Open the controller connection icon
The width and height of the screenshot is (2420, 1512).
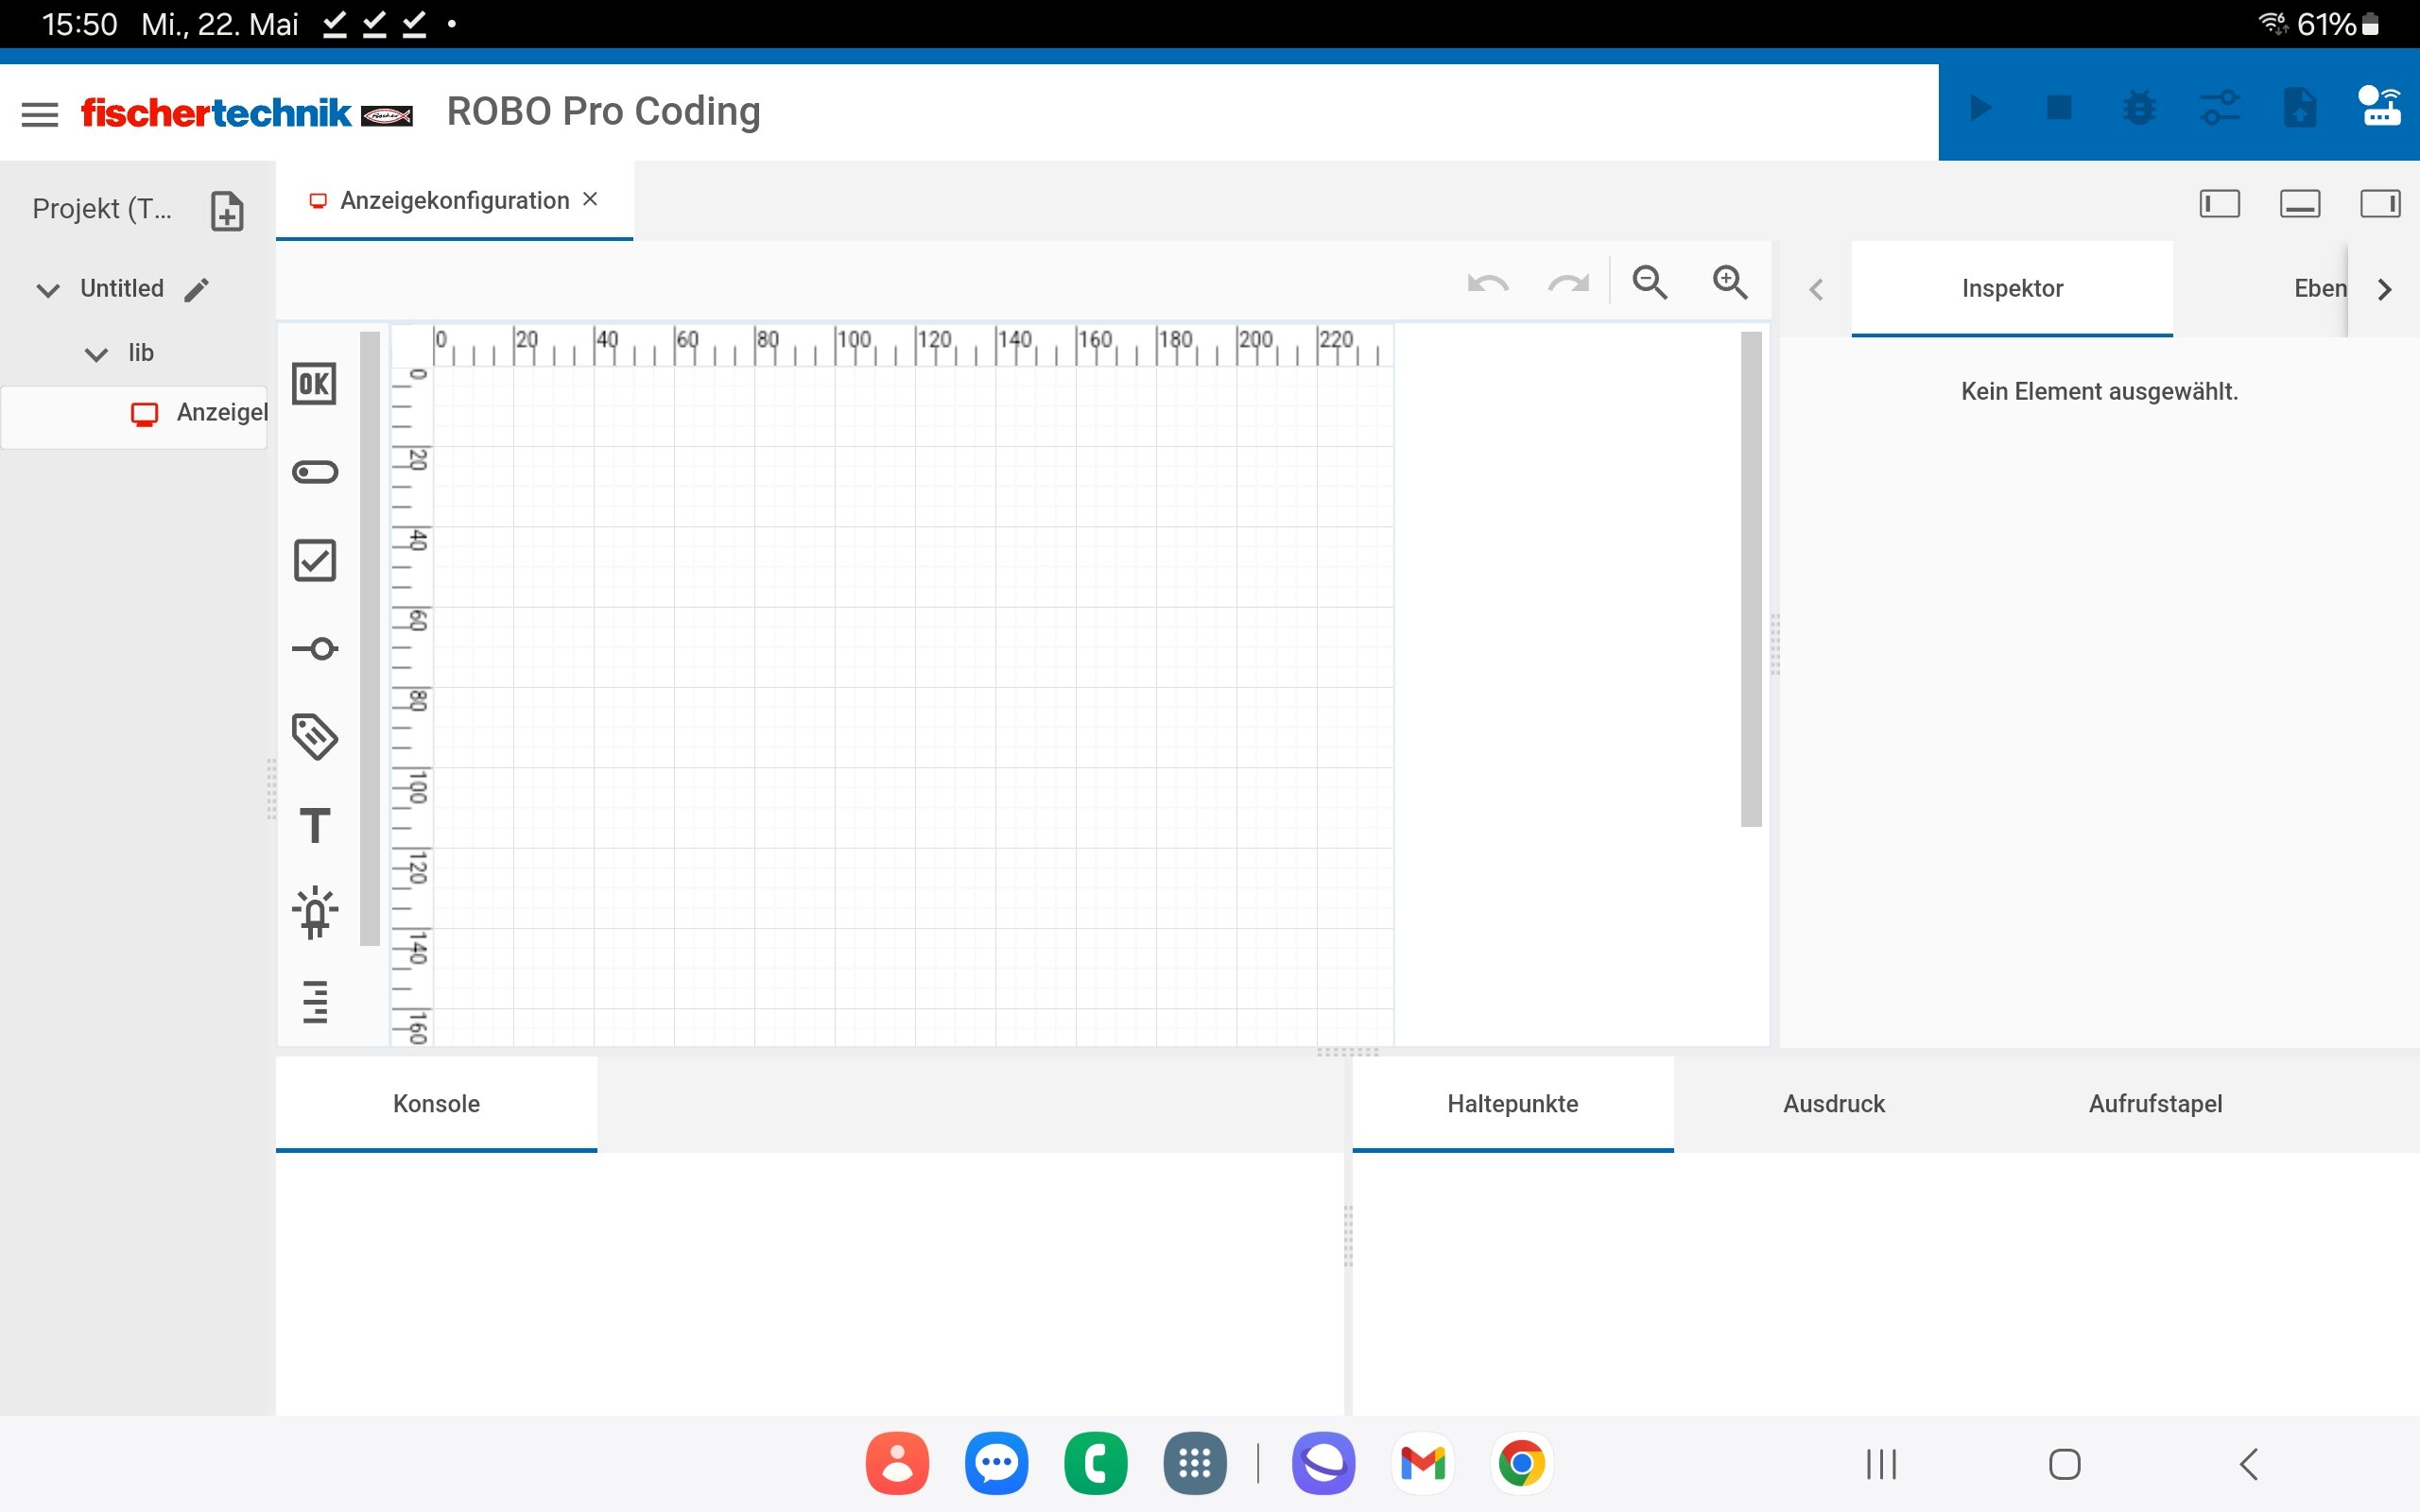coord(2379,106)
